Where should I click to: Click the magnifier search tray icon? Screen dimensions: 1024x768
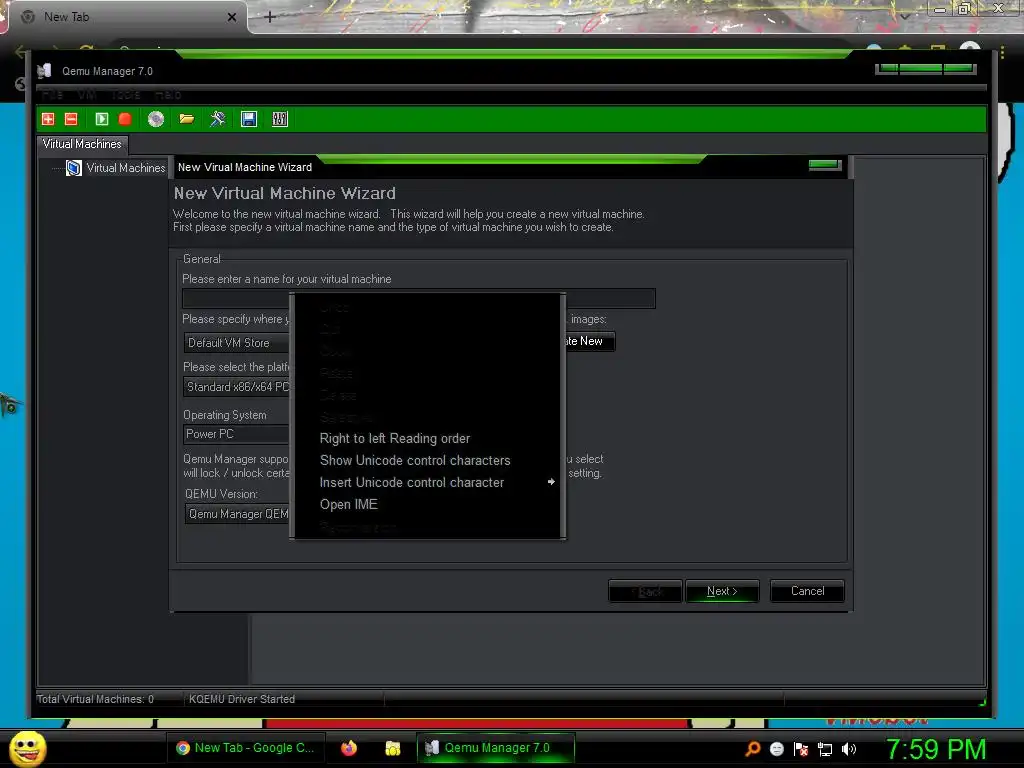(x=753, y=748)
